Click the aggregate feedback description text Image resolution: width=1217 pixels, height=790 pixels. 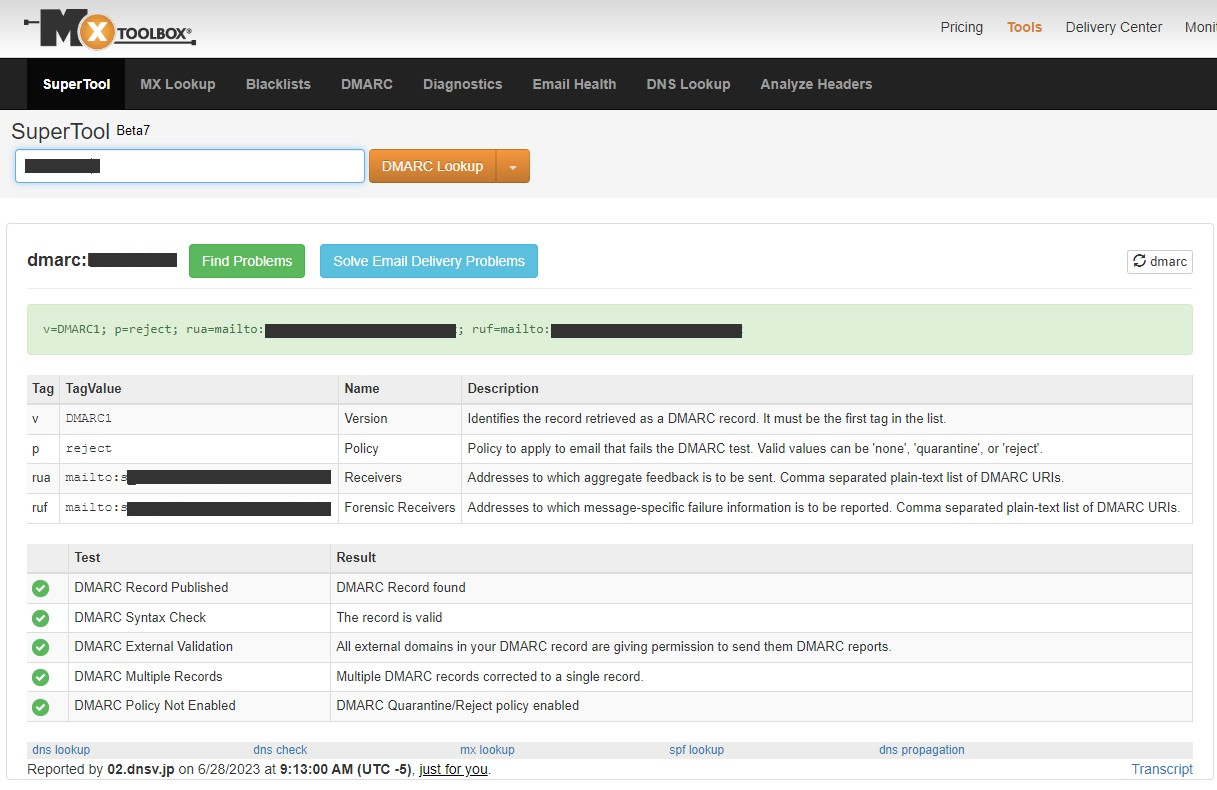765,478
